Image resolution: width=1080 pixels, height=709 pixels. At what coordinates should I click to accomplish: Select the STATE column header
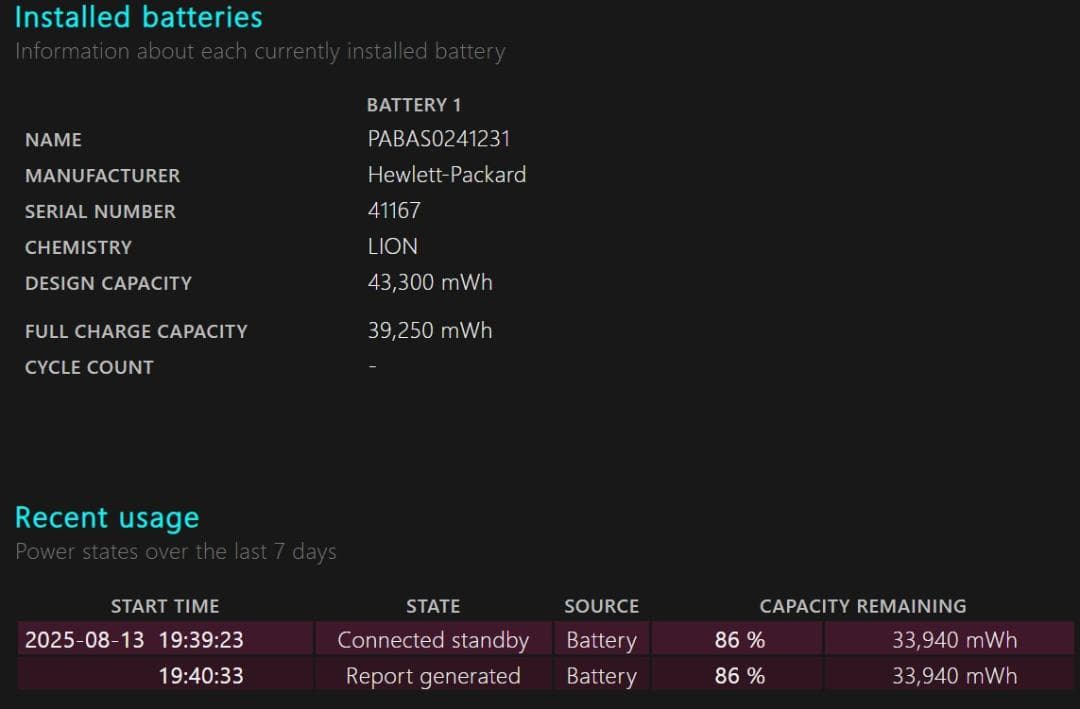[433, 606]
